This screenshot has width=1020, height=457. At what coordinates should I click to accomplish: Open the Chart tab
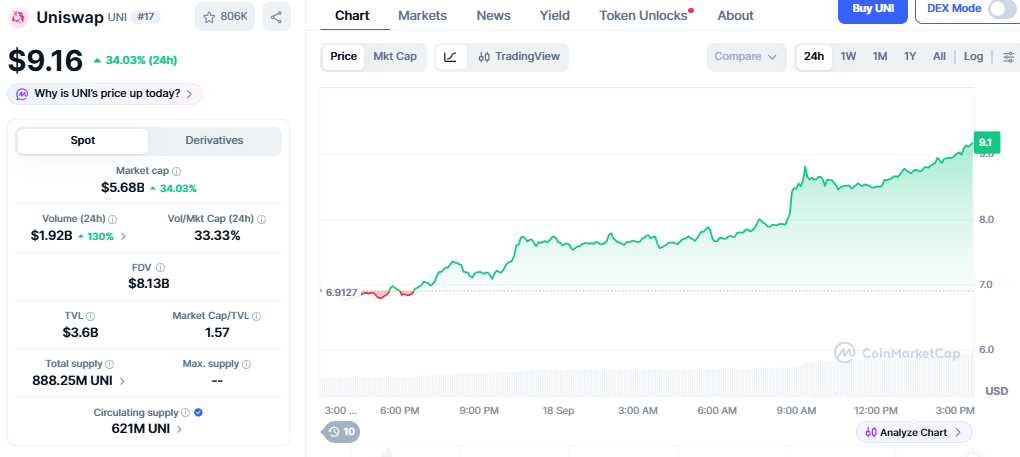352,16
